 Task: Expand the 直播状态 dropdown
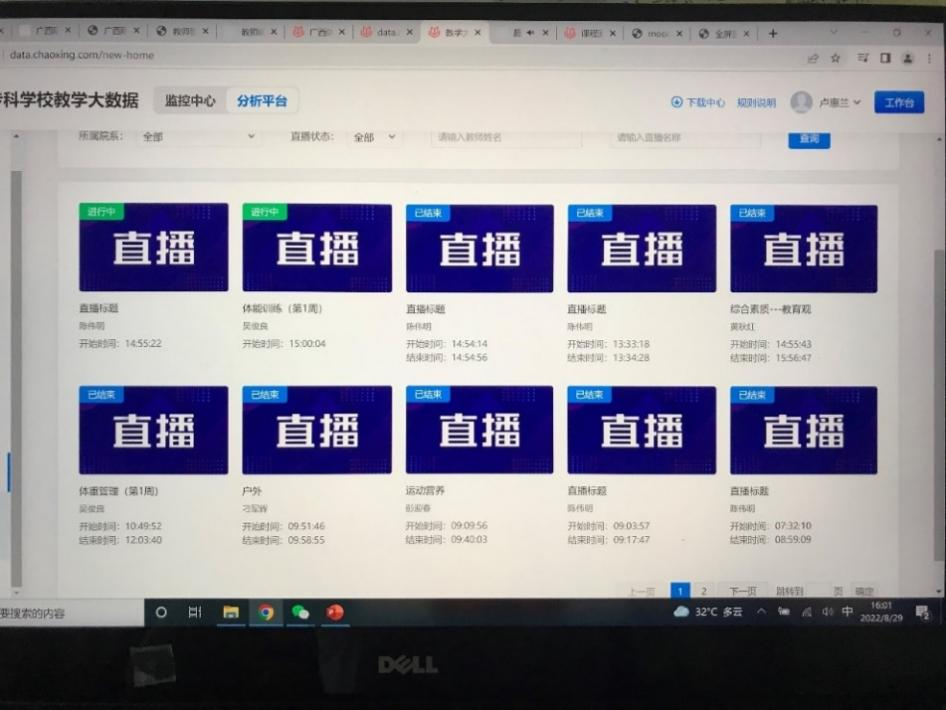[374, 137]
